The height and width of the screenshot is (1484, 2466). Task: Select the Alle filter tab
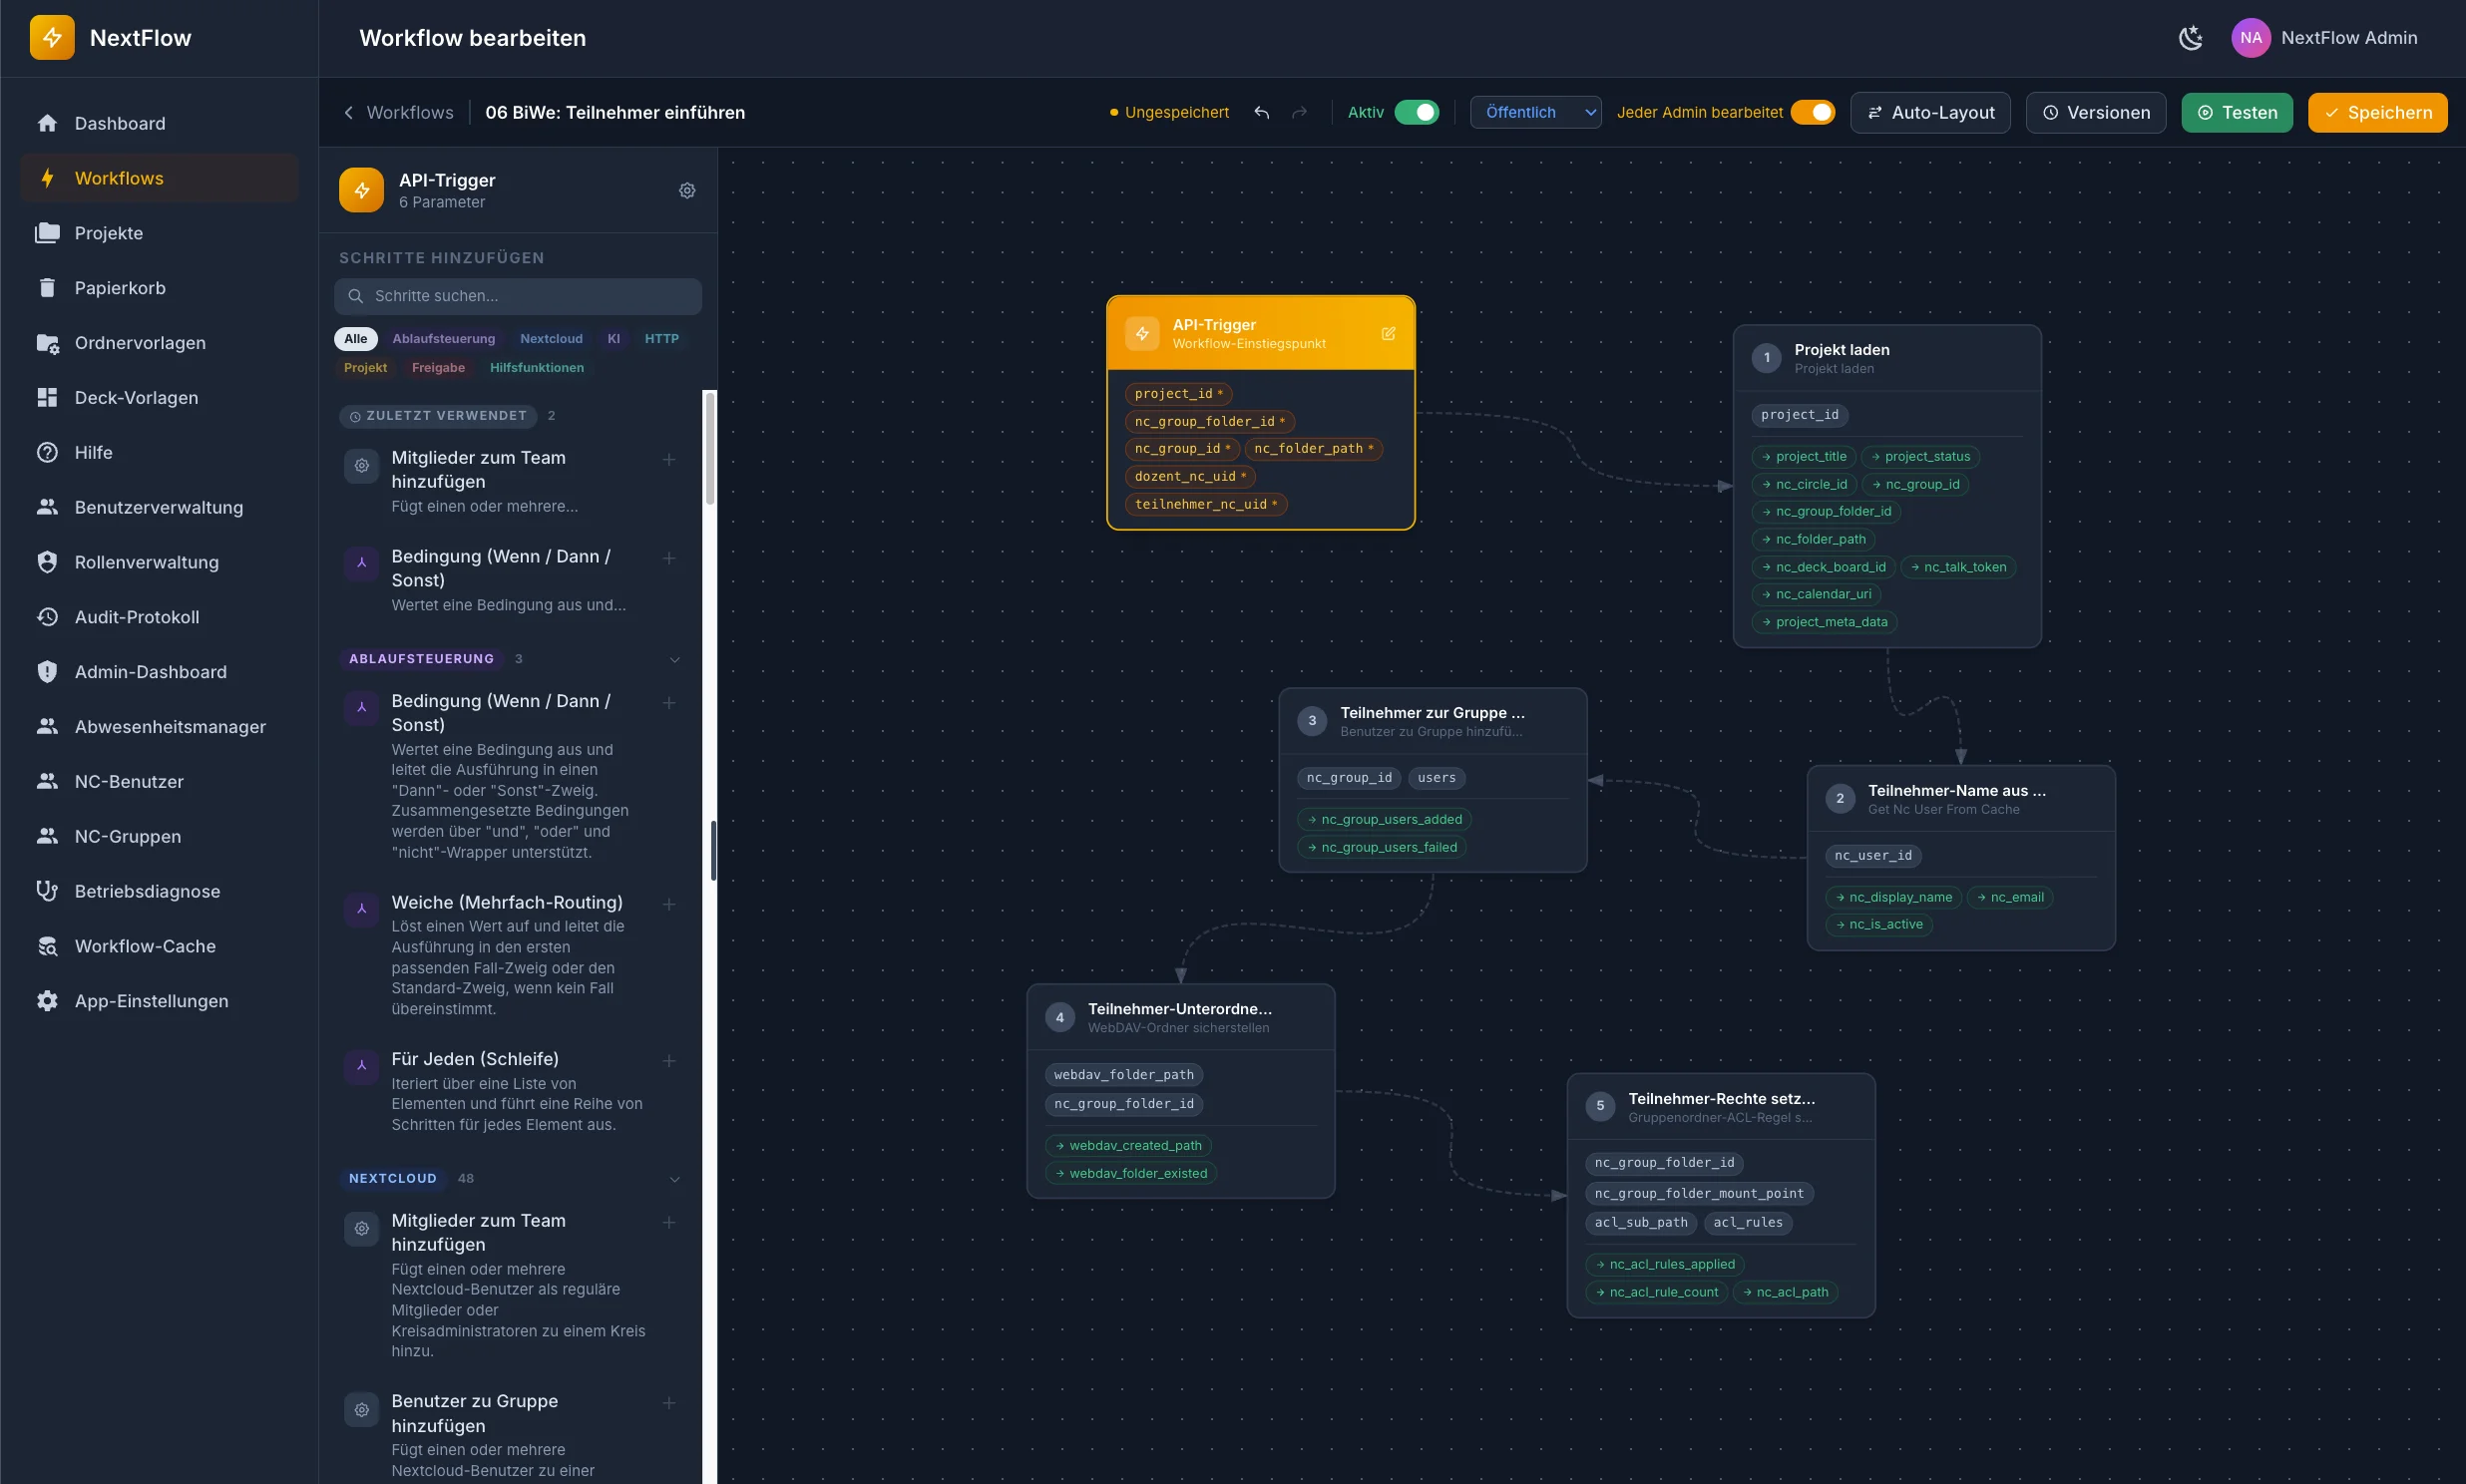[355, 339]
